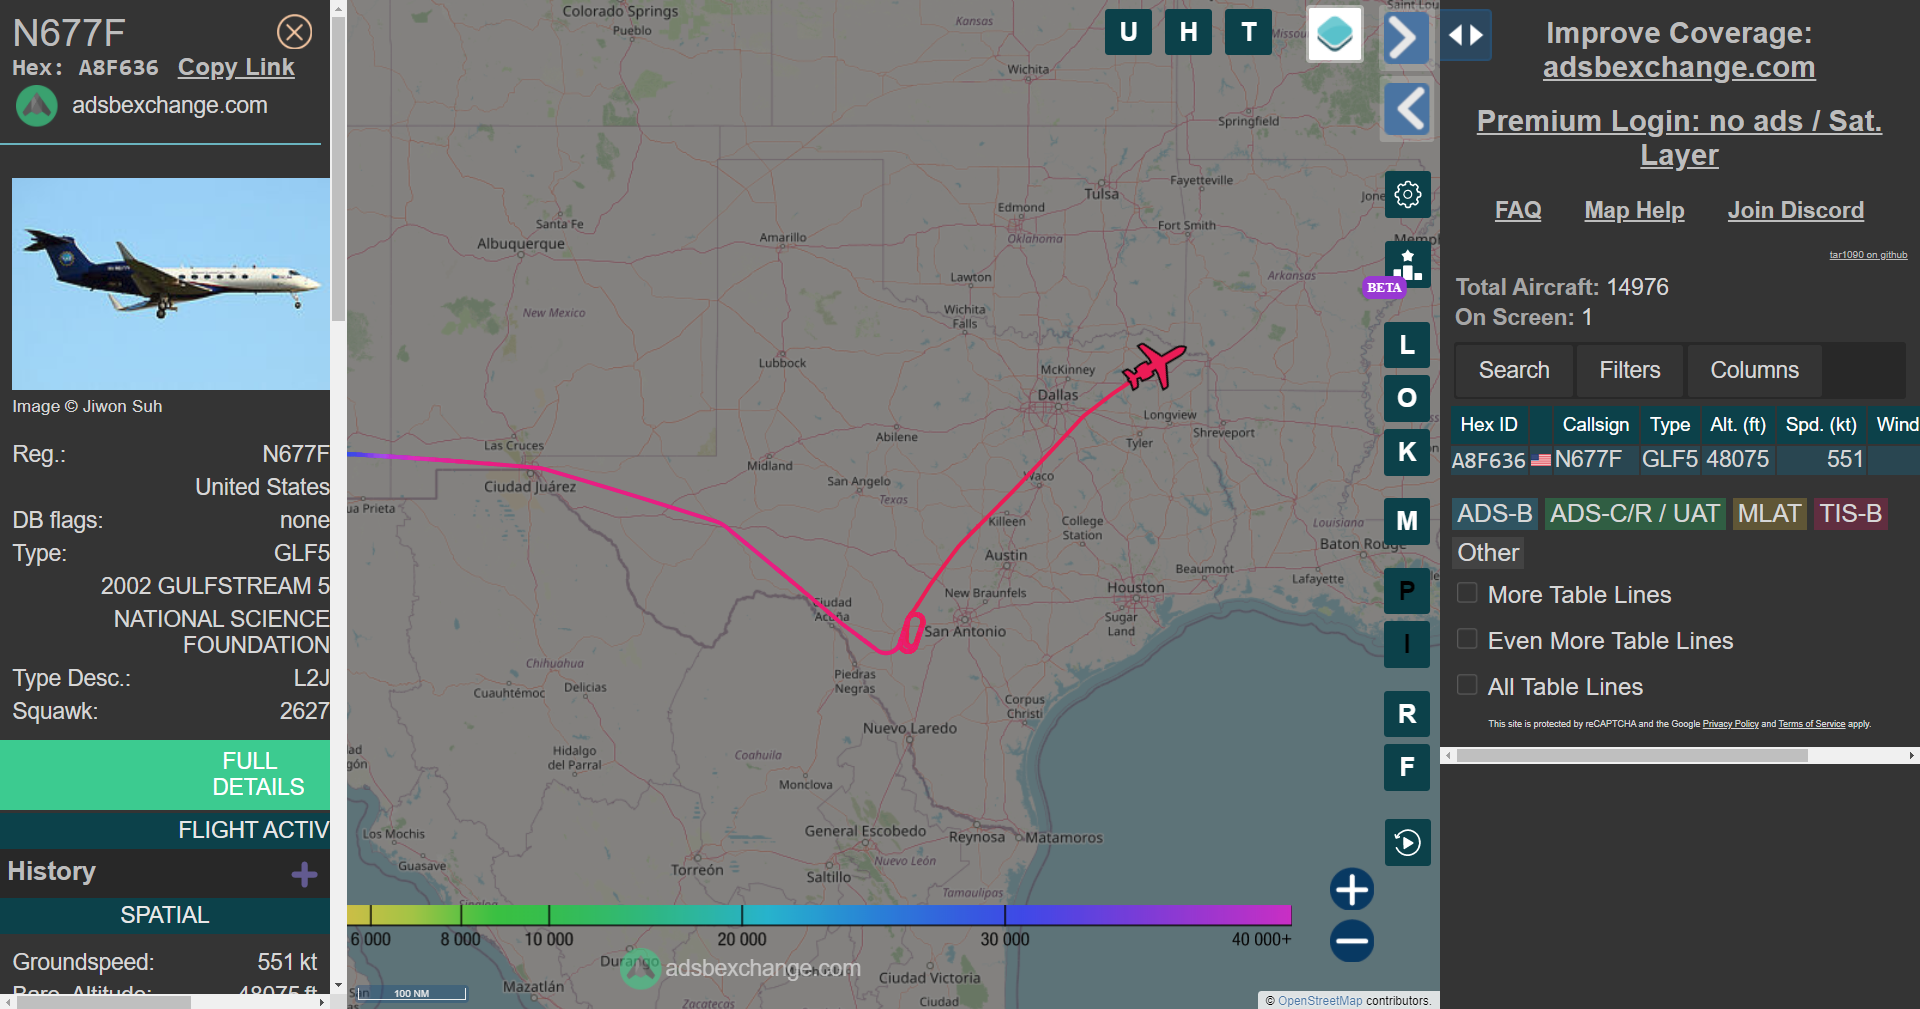Sort table by Alt. (ft) column

click(1737, 425)
